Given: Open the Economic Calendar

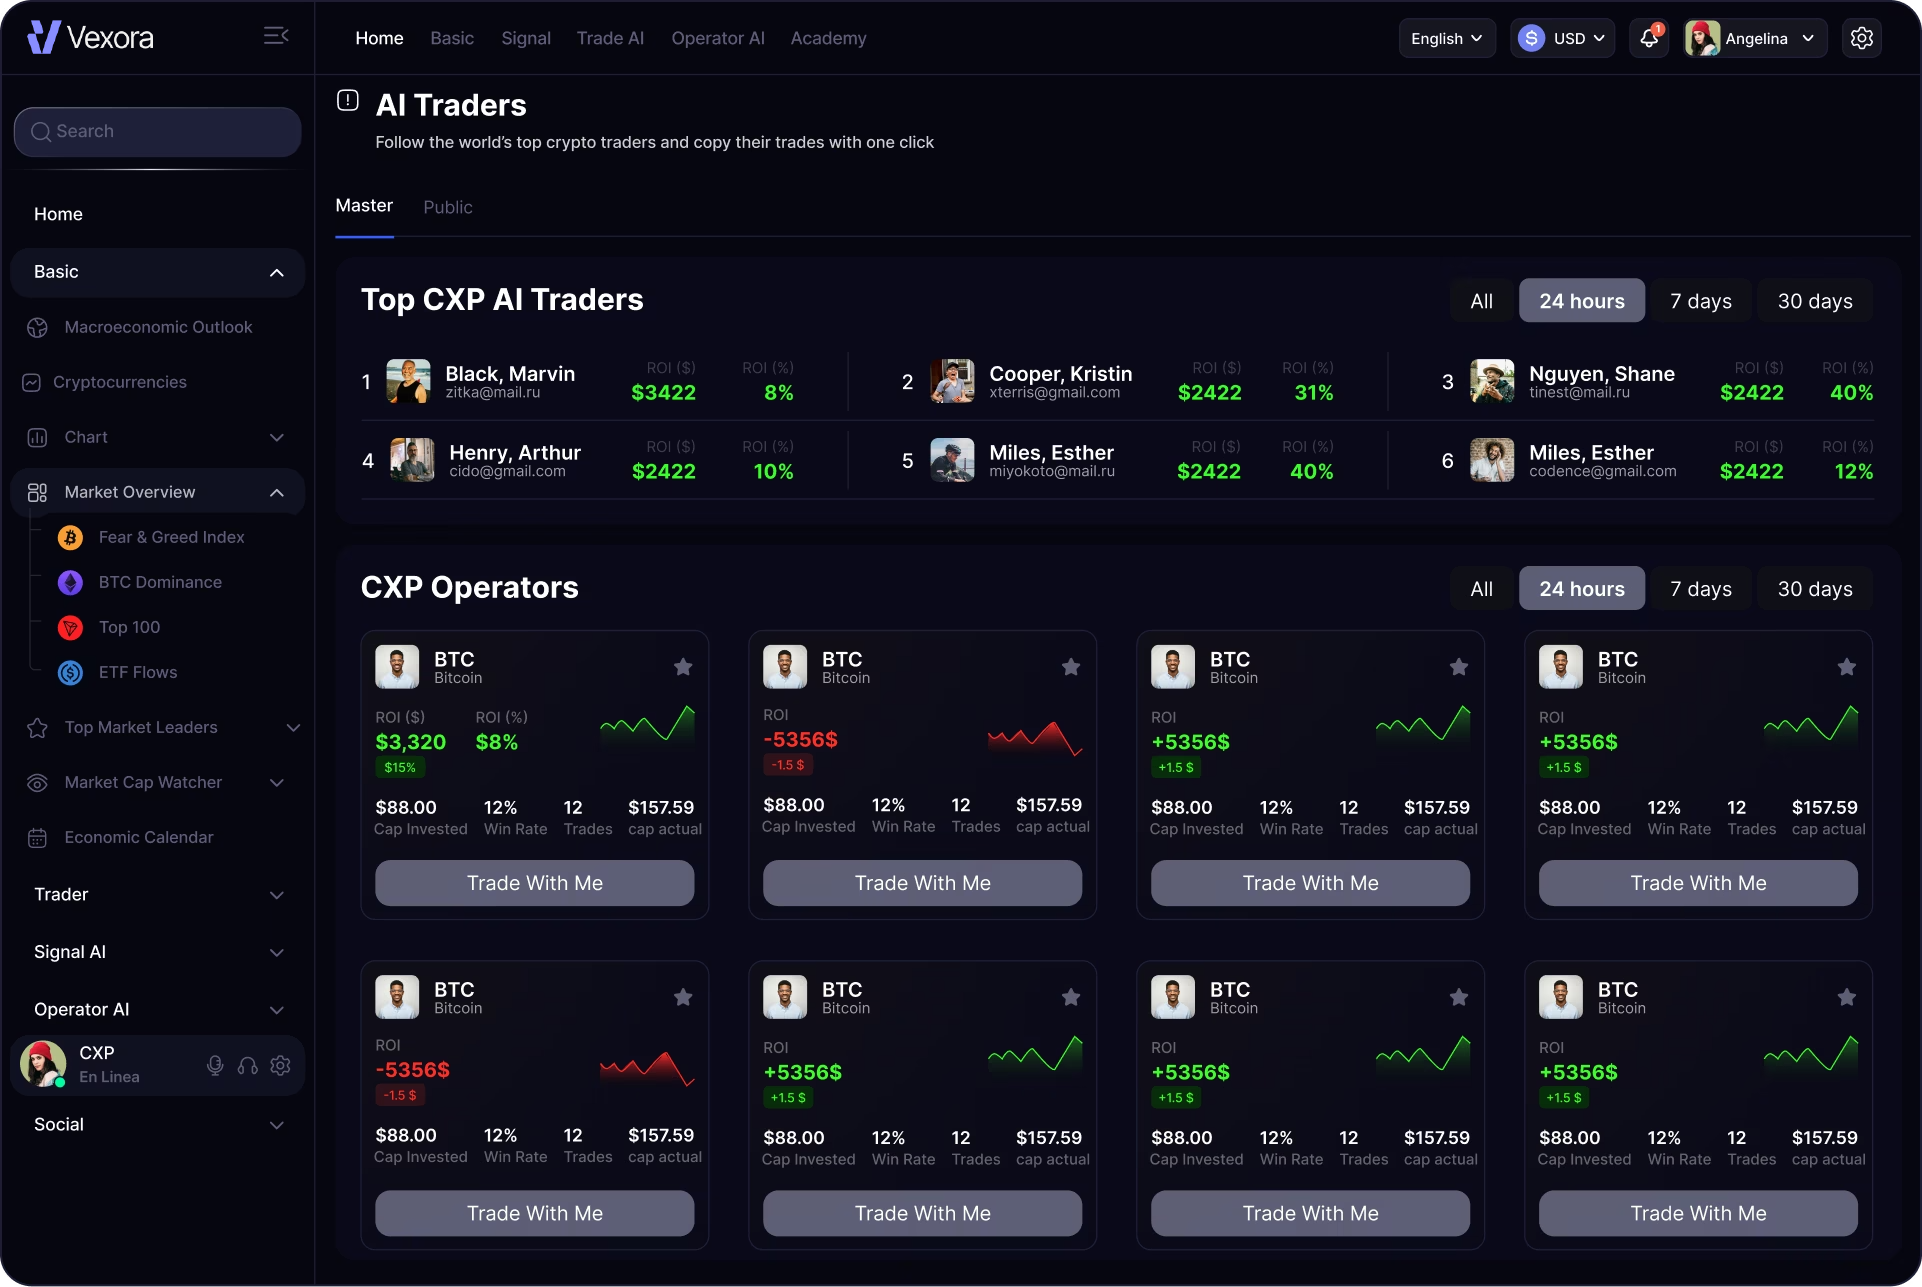Looking at the screenshot, I should 138,837.
